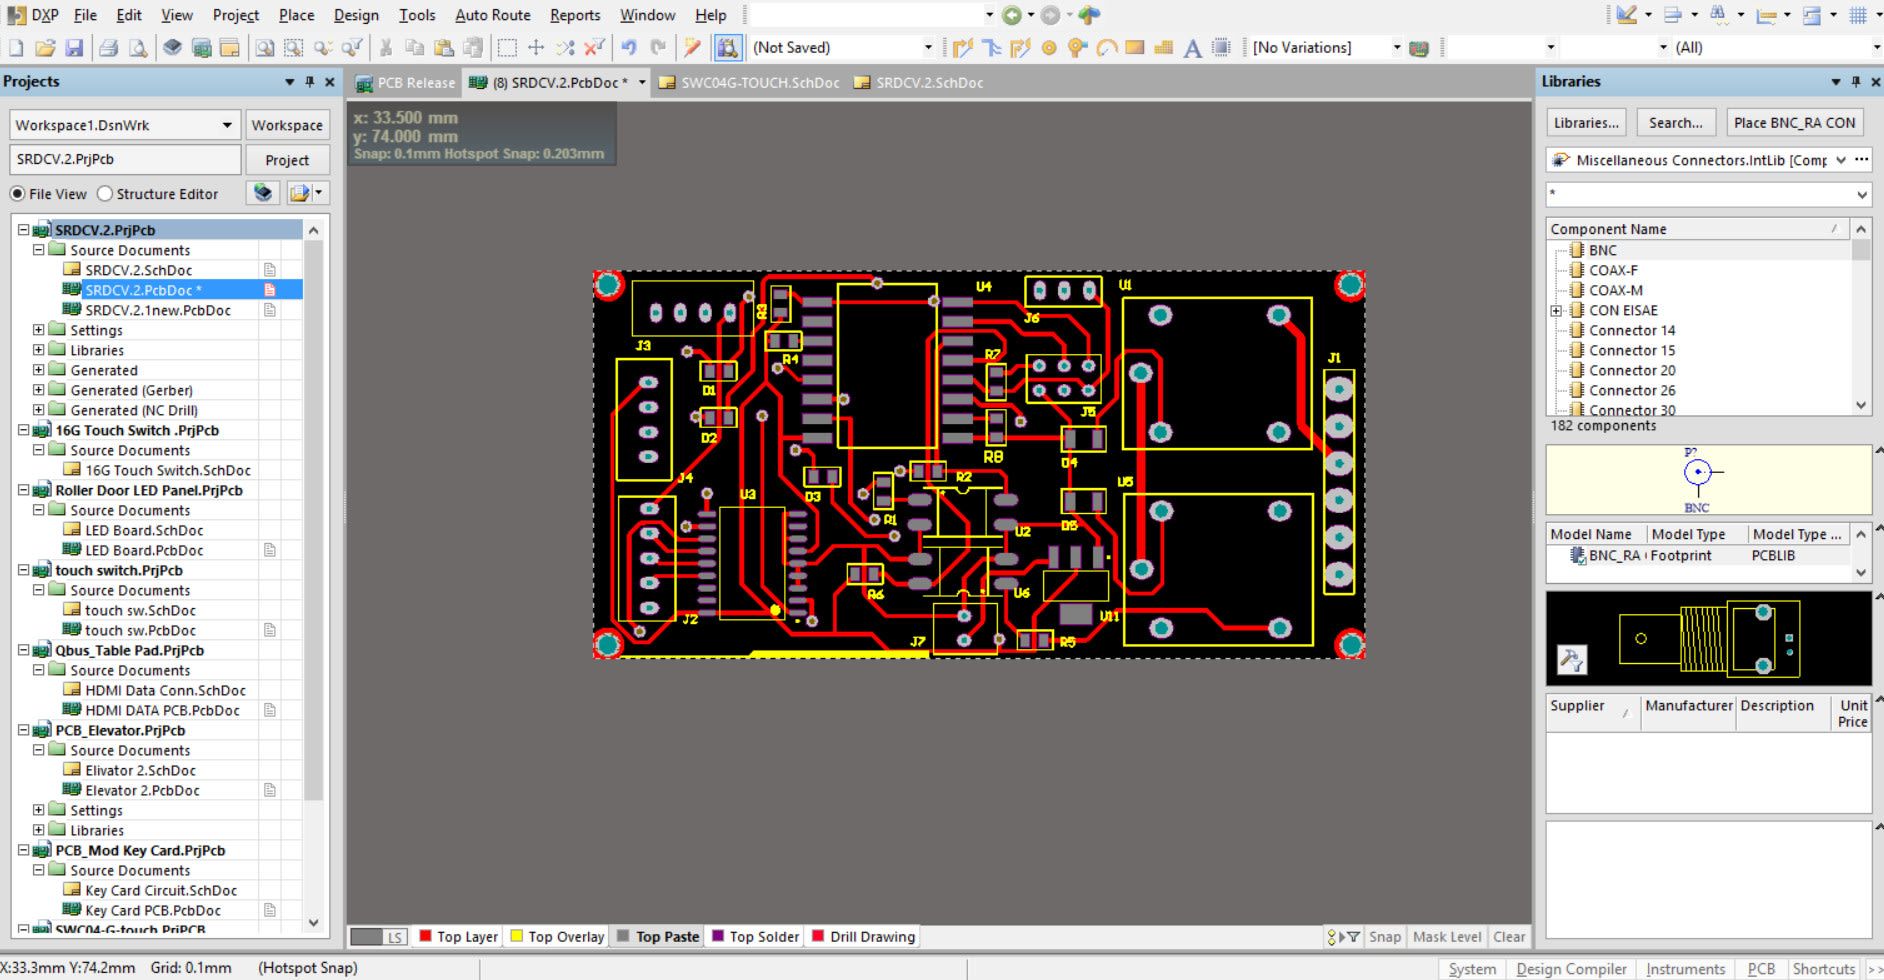The height and width of the screenshot is (980, 1884).
Task: Expand the Settings folder under SRDCV.2.PrjPcb
Action: pos(39,330)
